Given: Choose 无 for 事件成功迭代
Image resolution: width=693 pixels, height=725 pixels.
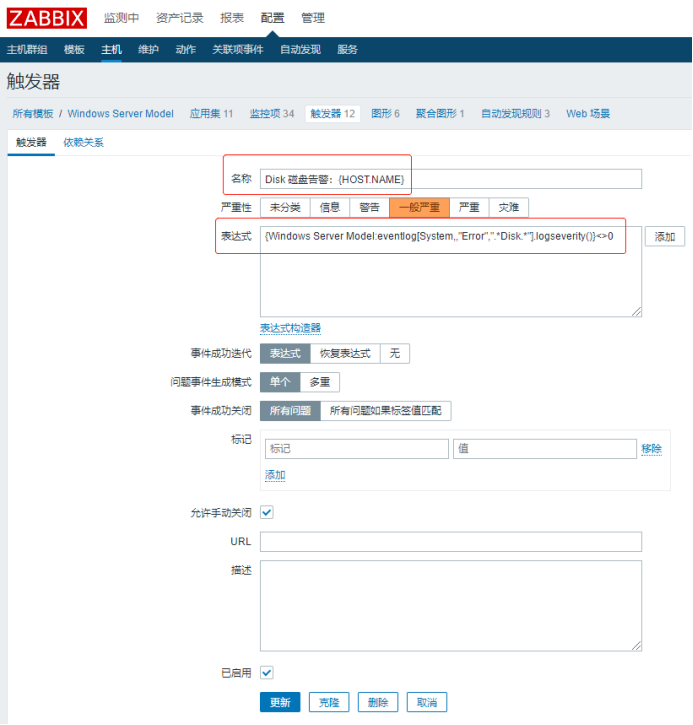Looking at the screenshot, I should click(x=394, y=354).
